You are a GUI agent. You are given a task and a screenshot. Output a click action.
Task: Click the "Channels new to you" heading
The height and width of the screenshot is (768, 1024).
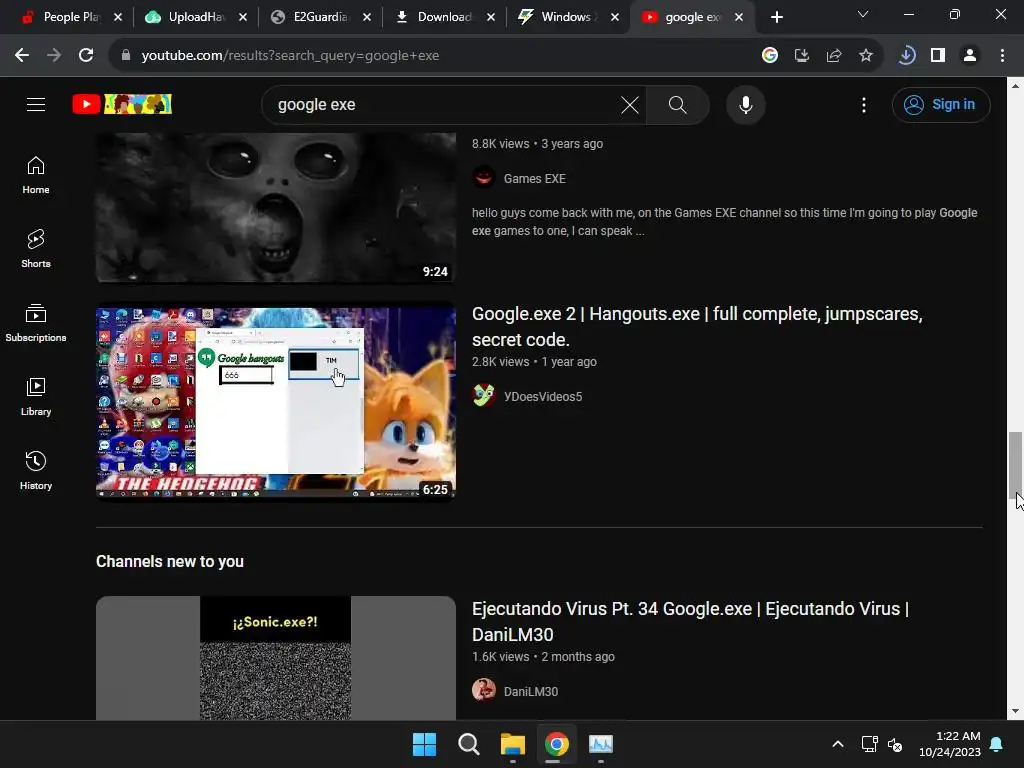coord(170,562)
